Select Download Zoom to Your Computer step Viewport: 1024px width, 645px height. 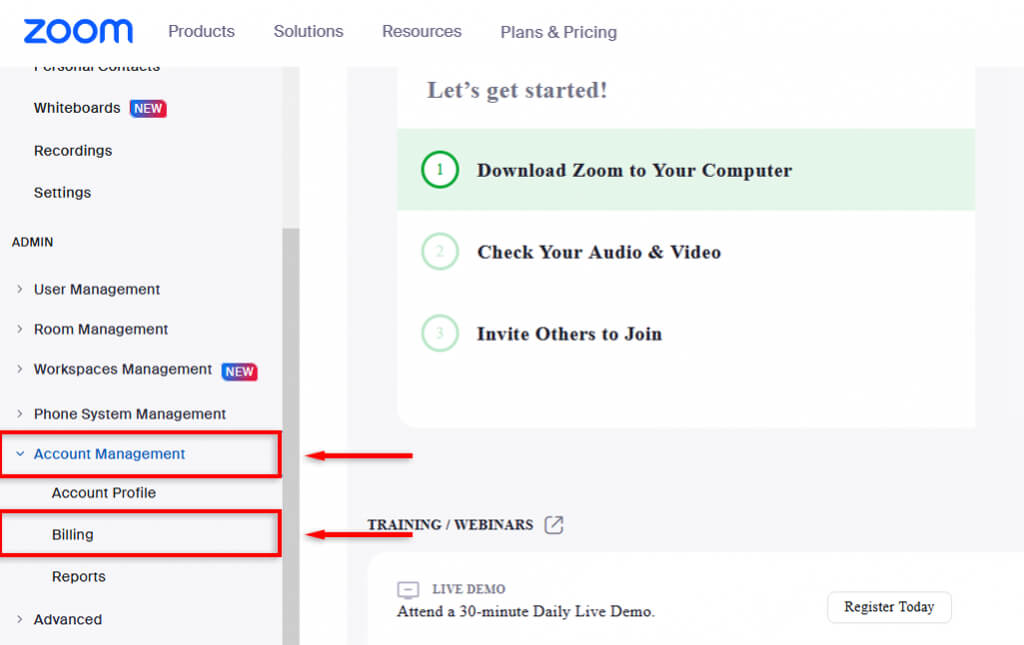634,170
